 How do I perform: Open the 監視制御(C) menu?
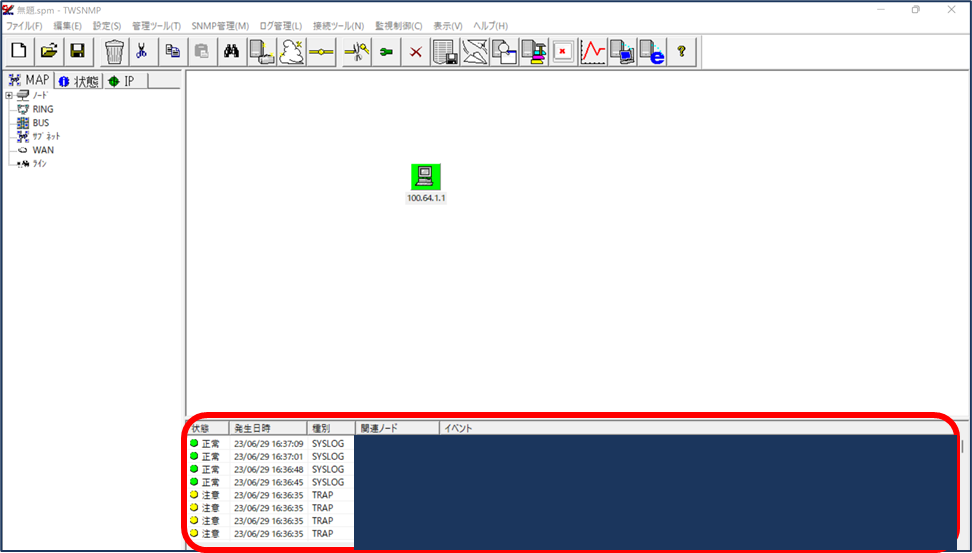[x=398, y=26]
